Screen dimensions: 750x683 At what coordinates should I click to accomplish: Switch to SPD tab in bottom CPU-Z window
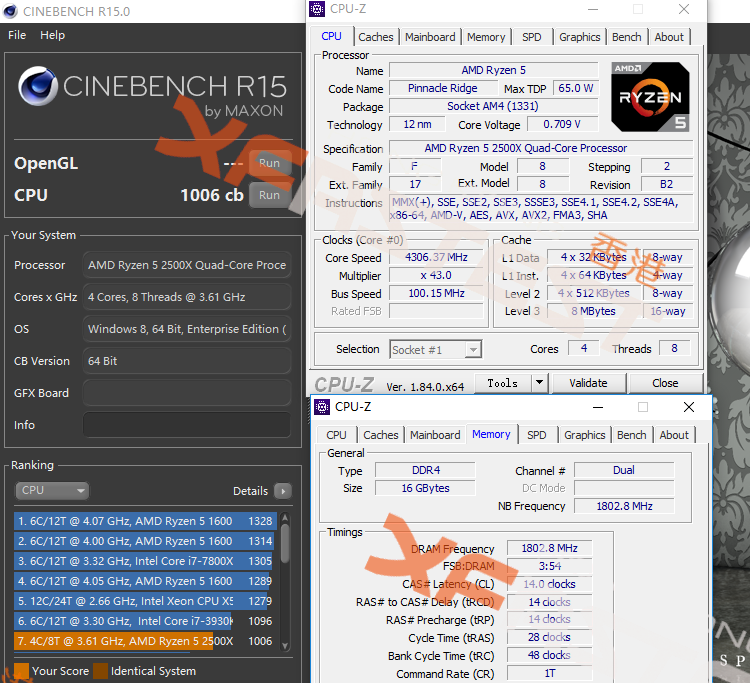click(537, 435)
